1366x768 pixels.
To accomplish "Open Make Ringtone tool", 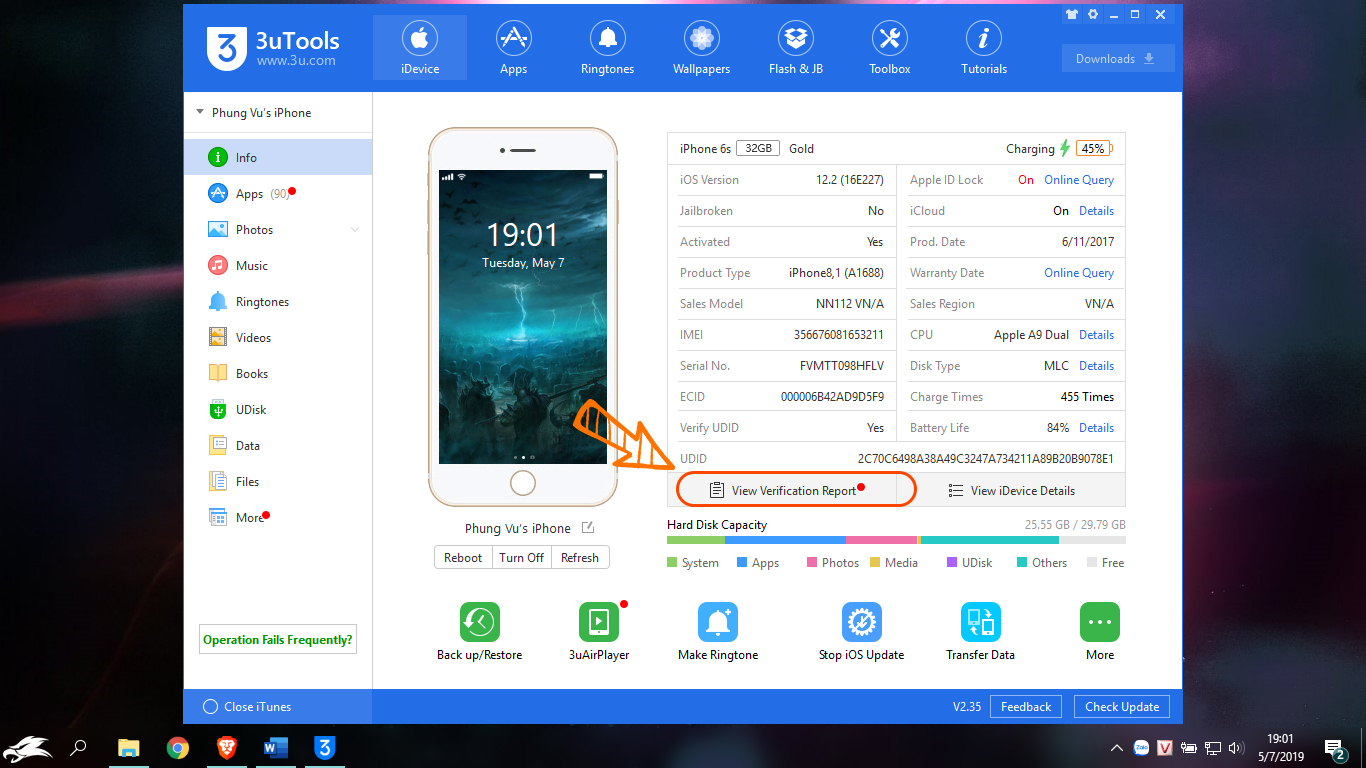I will [718, 632].
